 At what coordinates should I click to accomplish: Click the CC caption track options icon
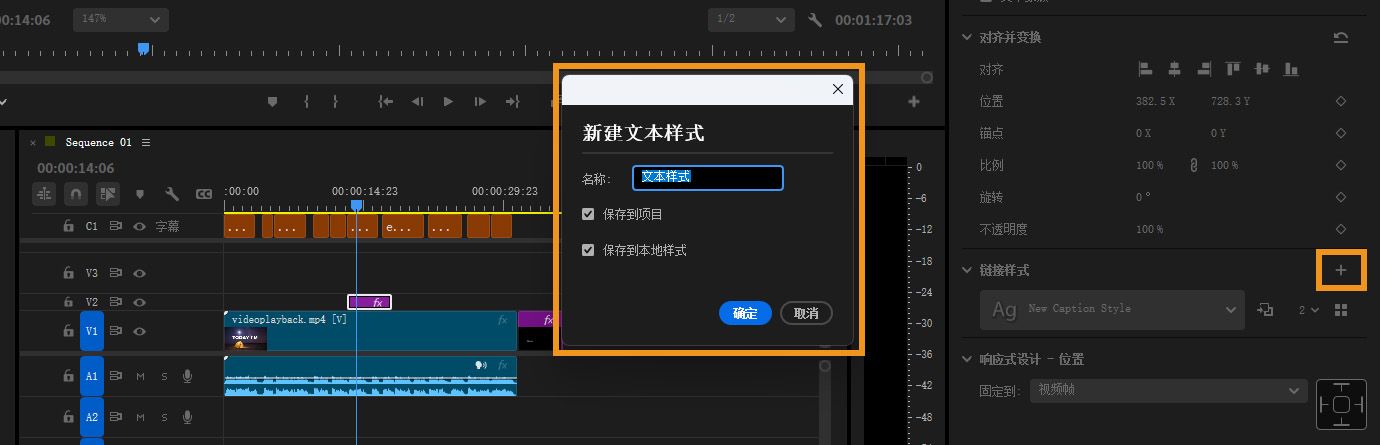[204, 194]
